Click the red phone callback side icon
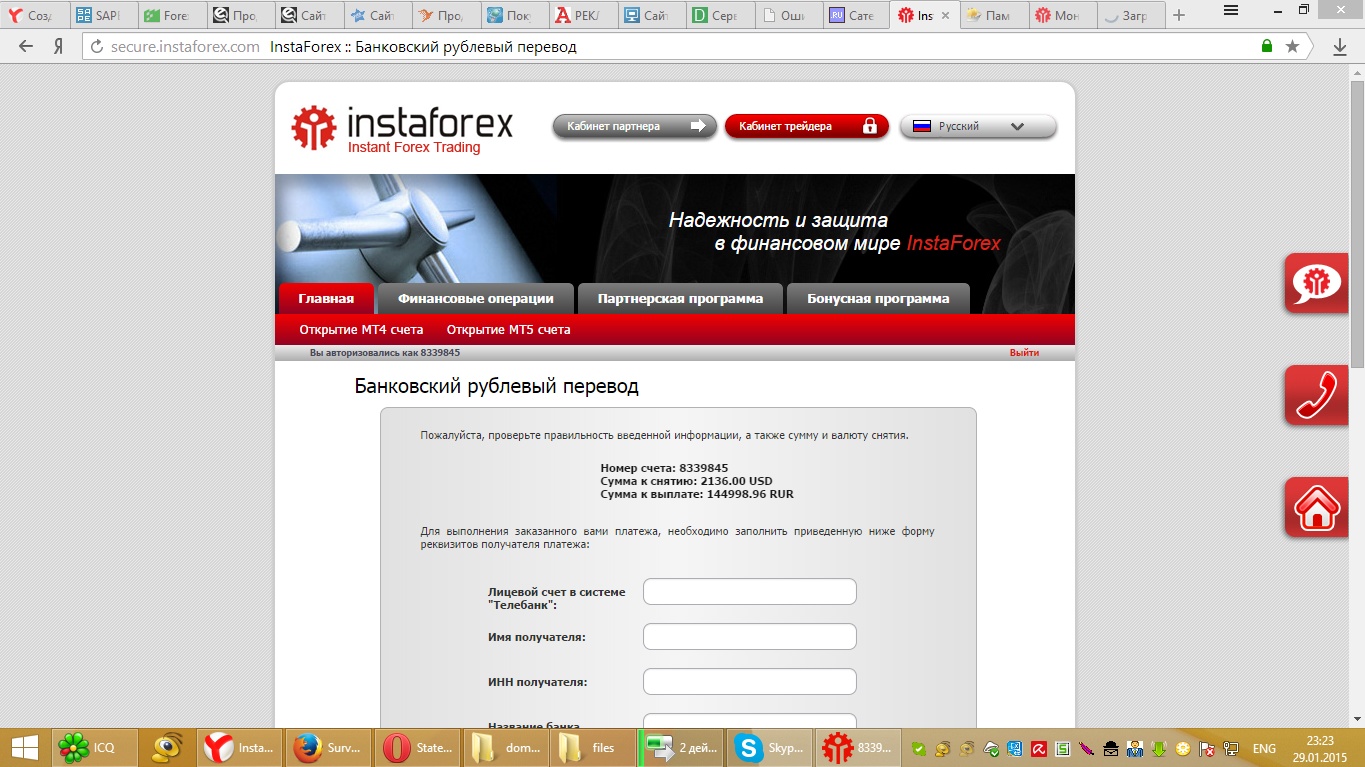1365x767 pixels. [1316, 396]
